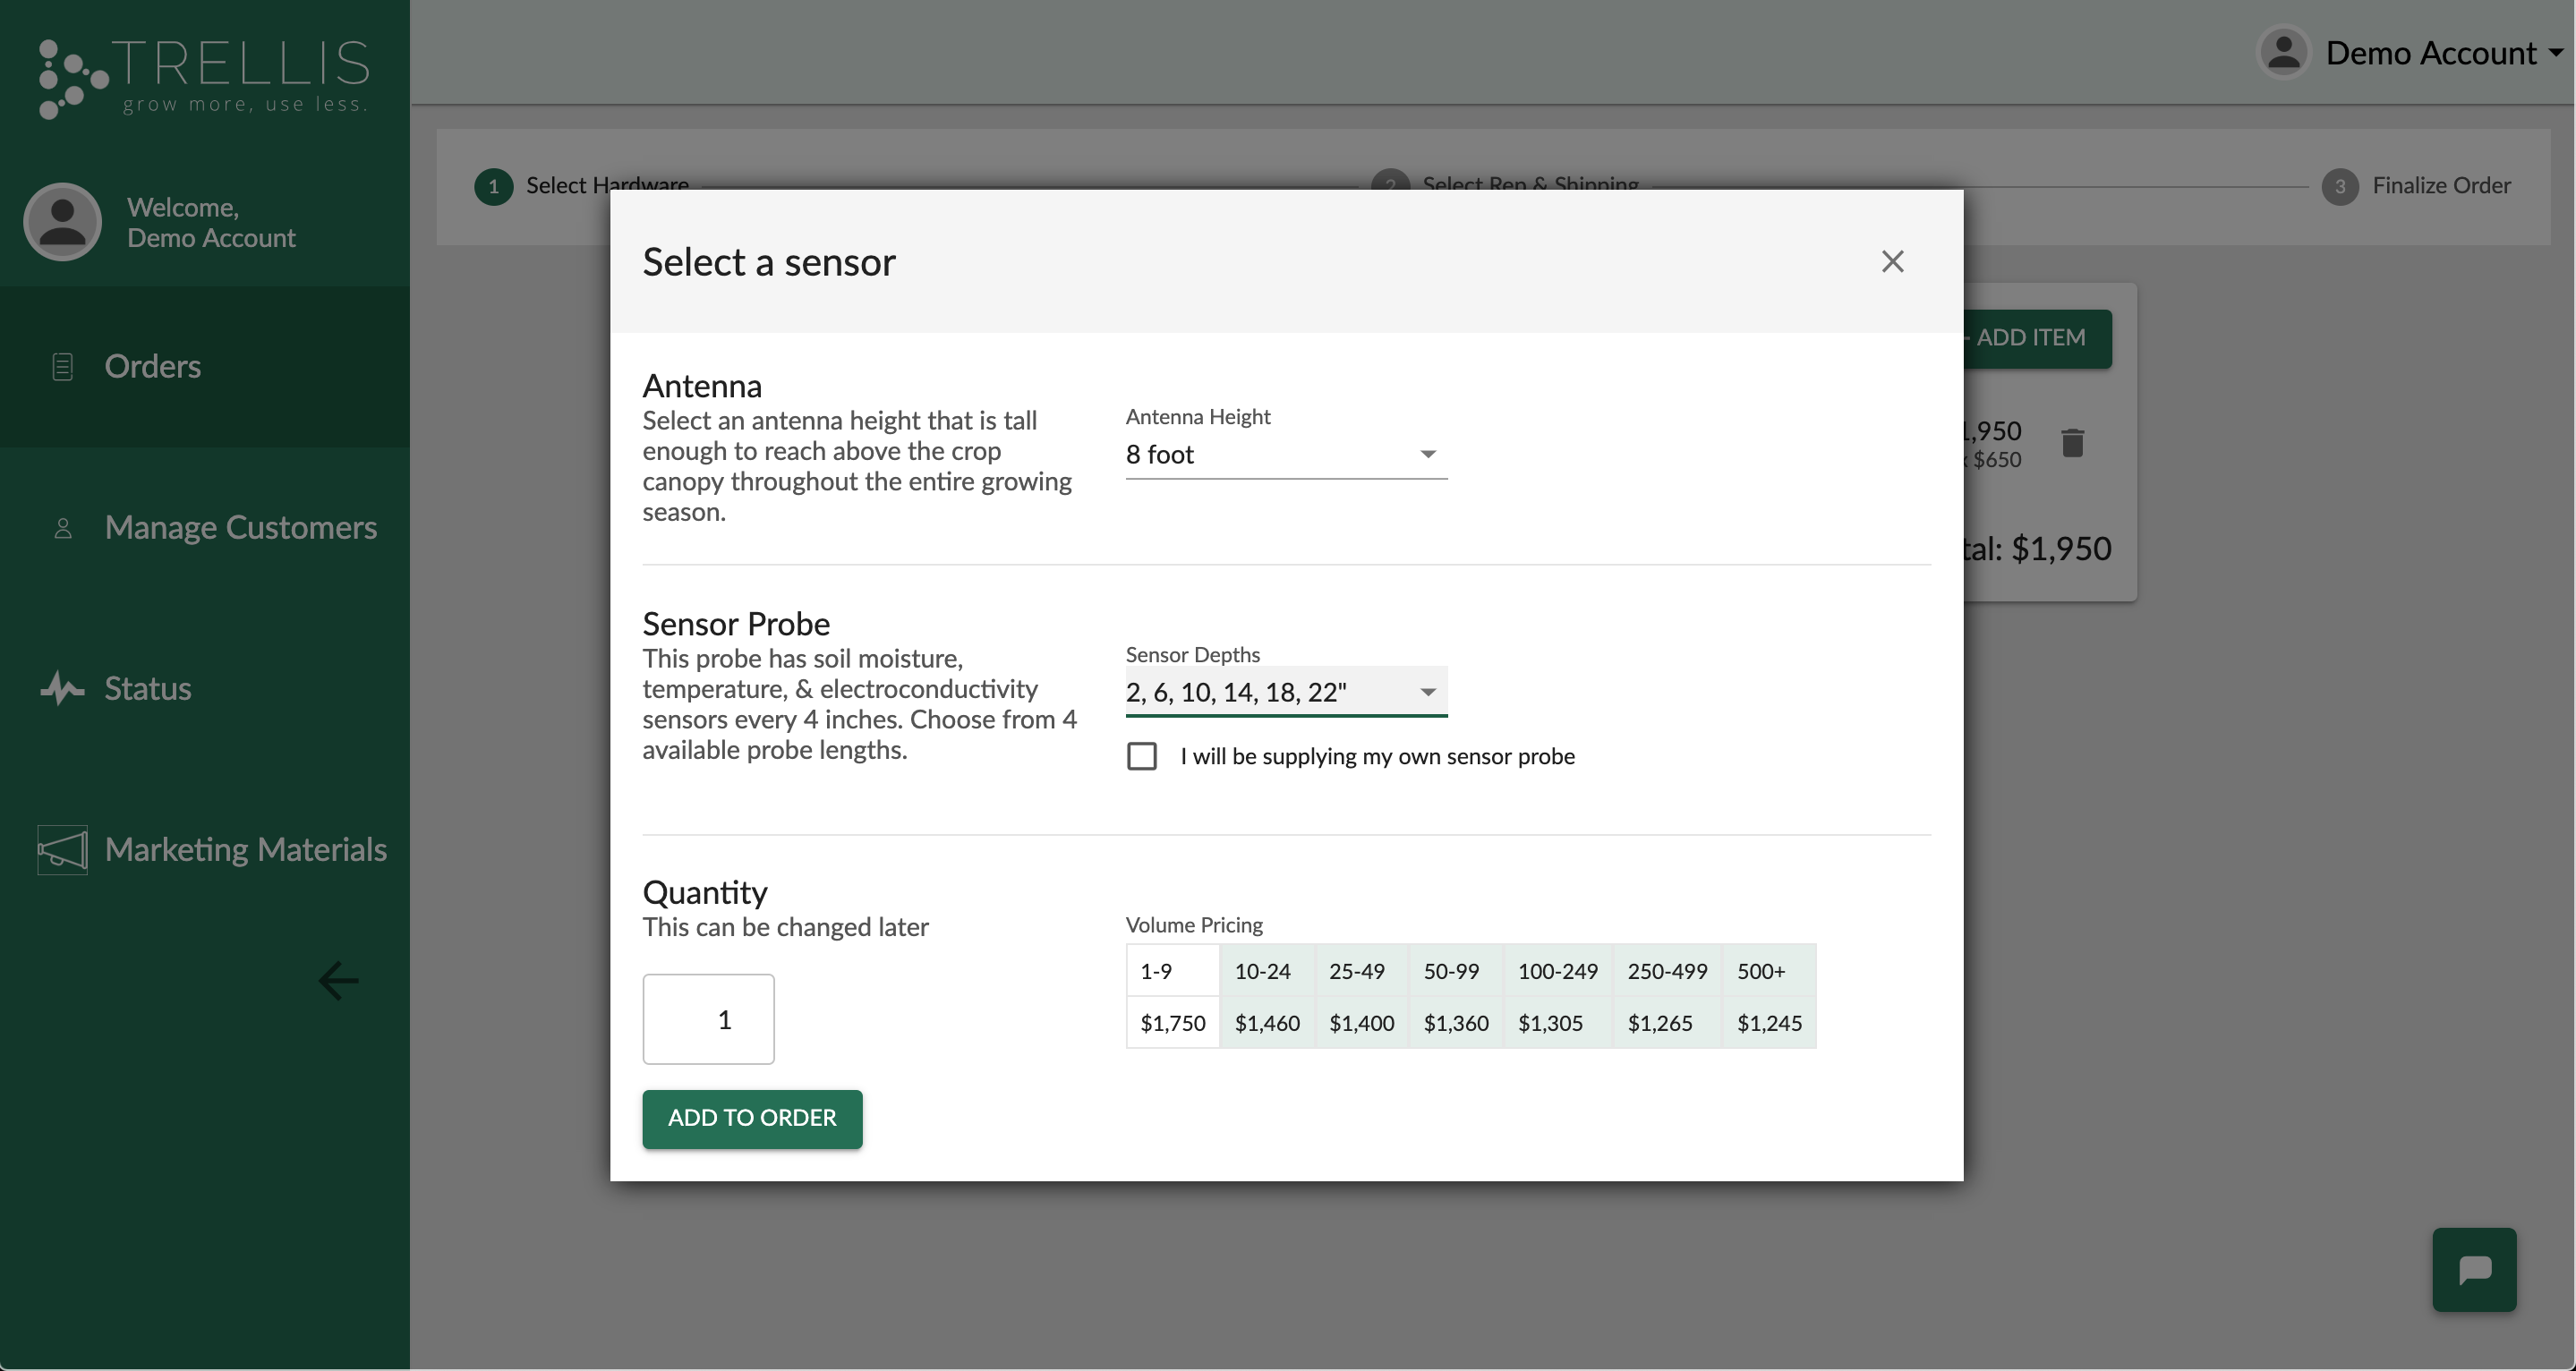This screenshot has height=1371, width=2576.
Task: Click the quantity input field
Action: coord(708,1019)
